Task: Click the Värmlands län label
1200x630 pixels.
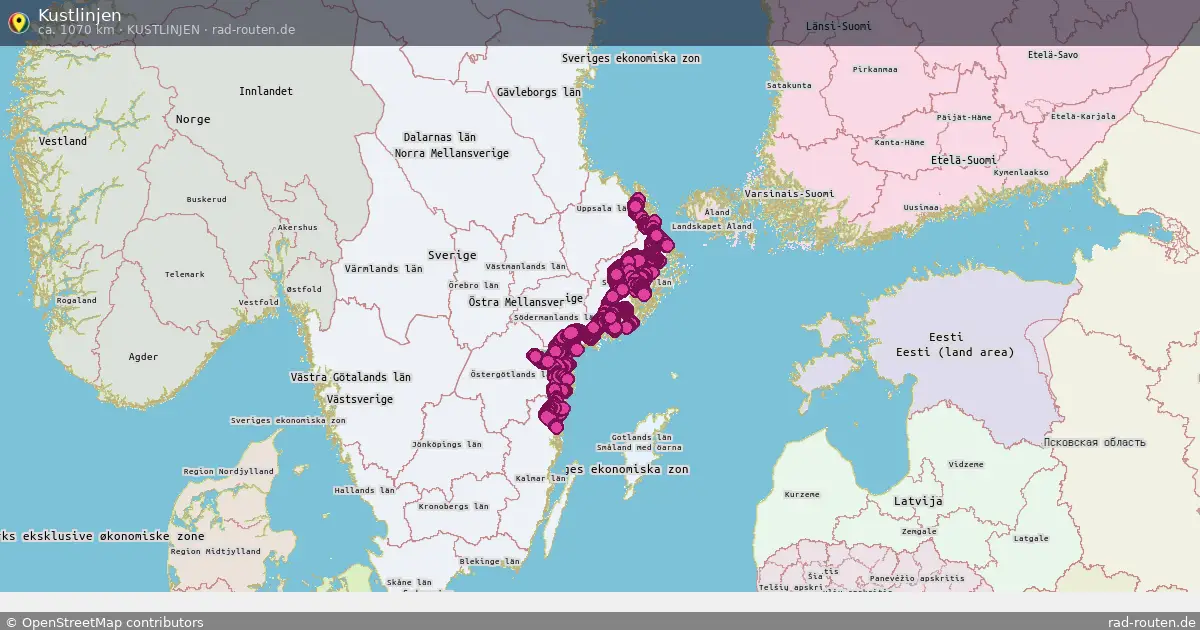Action: click(x=384, y=269)
